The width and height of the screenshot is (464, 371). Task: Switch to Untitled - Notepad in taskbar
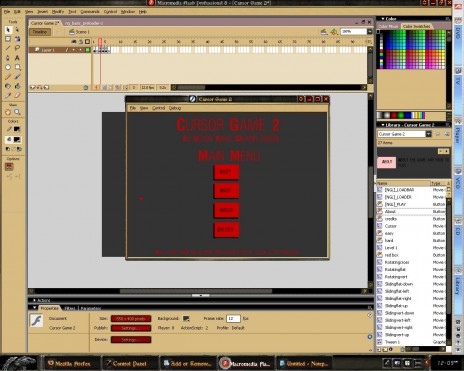[x=303, y=363]
